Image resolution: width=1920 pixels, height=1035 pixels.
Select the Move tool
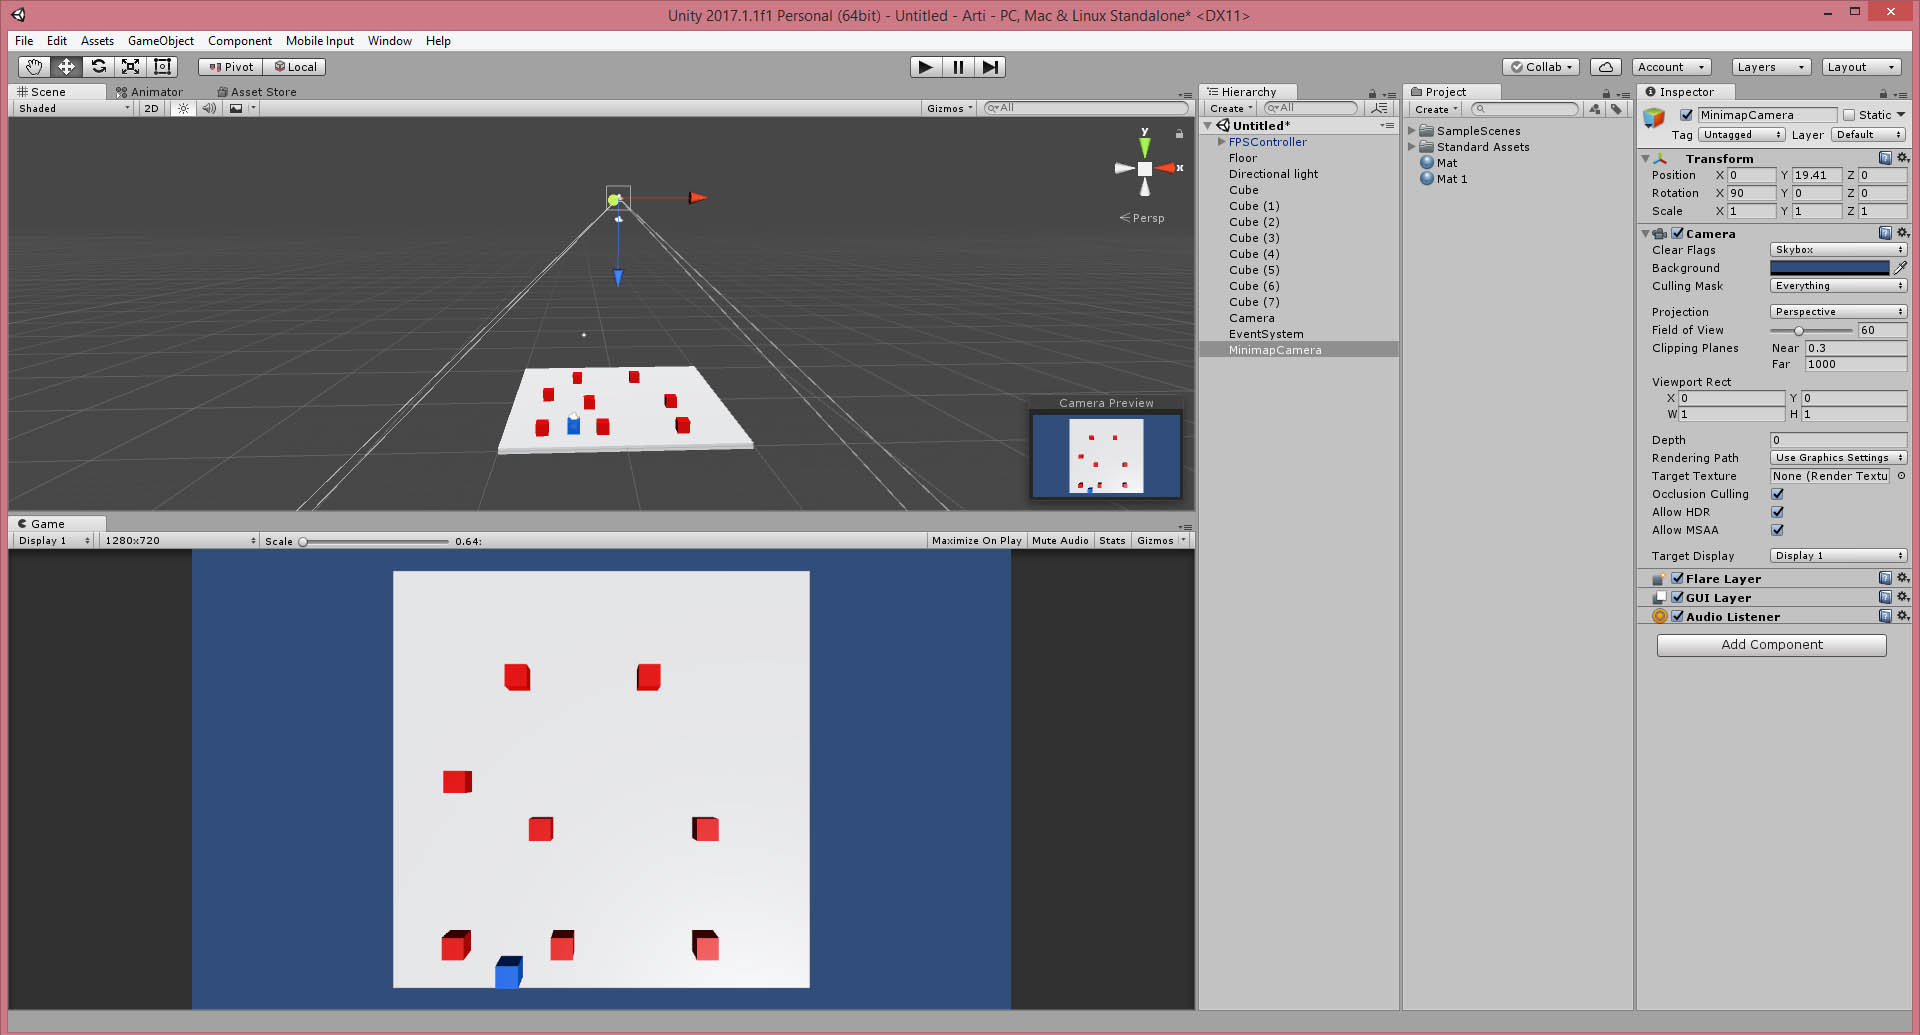66,67
